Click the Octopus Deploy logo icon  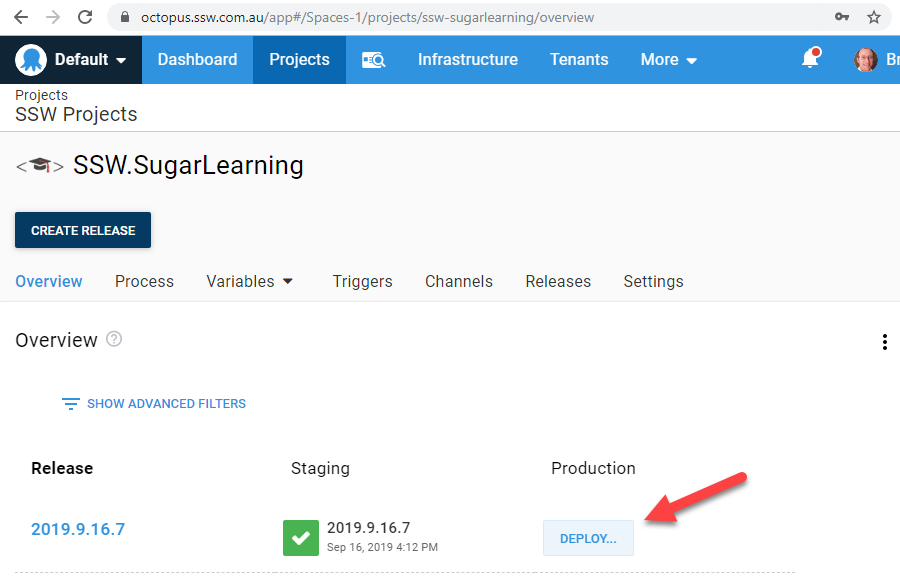point(31,60)
